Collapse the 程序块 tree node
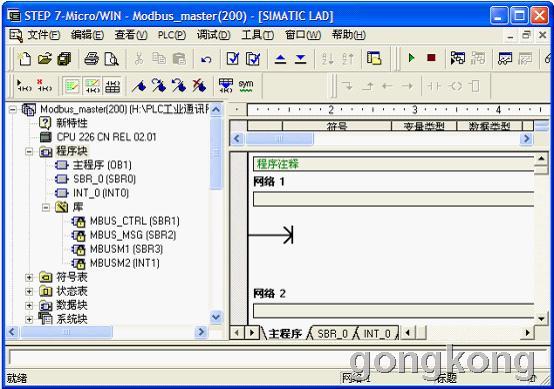 pos(29,152)
